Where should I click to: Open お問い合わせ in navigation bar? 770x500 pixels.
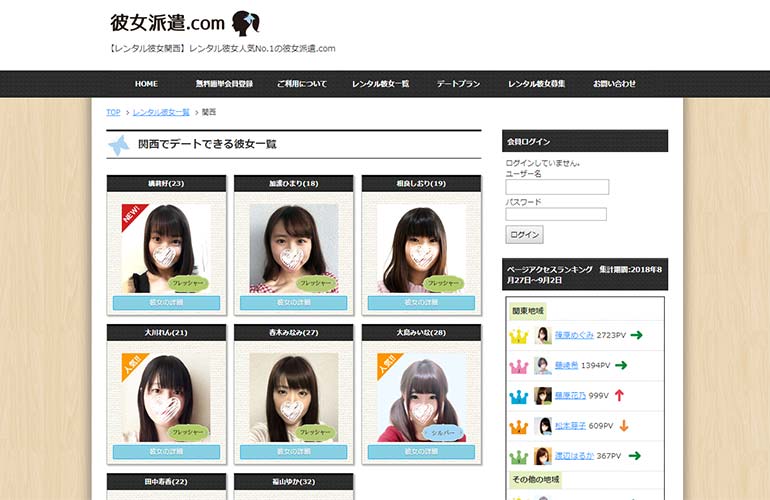614,84
